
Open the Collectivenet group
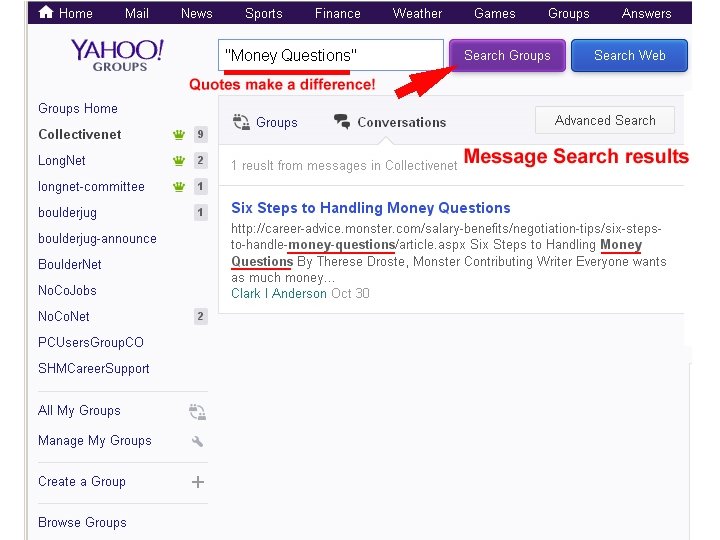[80, 135]
